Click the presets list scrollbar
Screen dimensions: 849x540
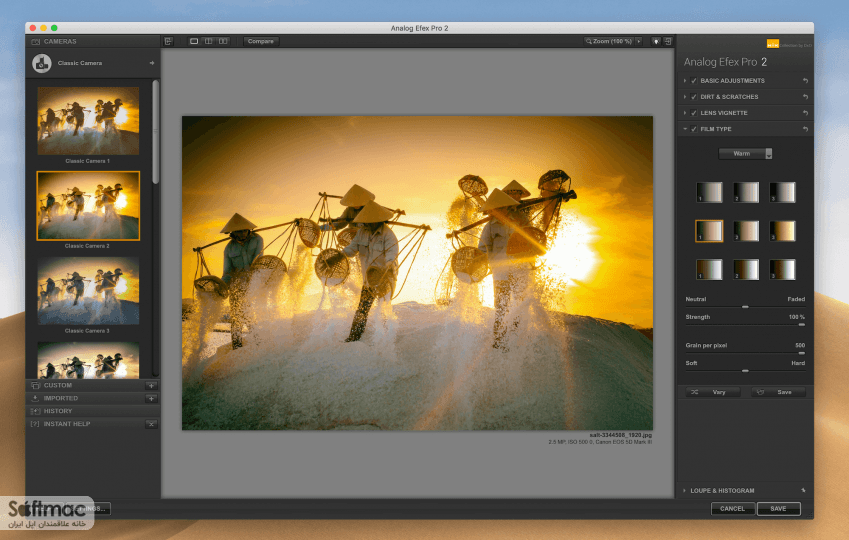156,132
